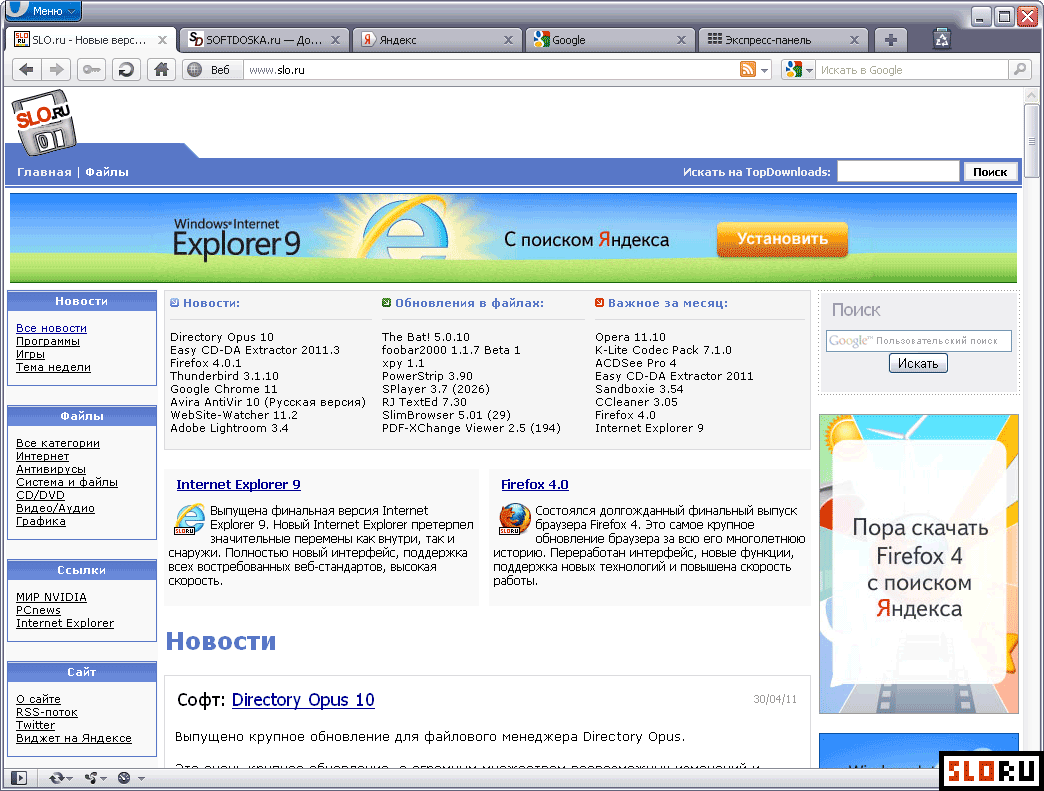The image size is (1044, 791).
Task: Close the Яндекс tab
Action: click(x=508, y=40)
